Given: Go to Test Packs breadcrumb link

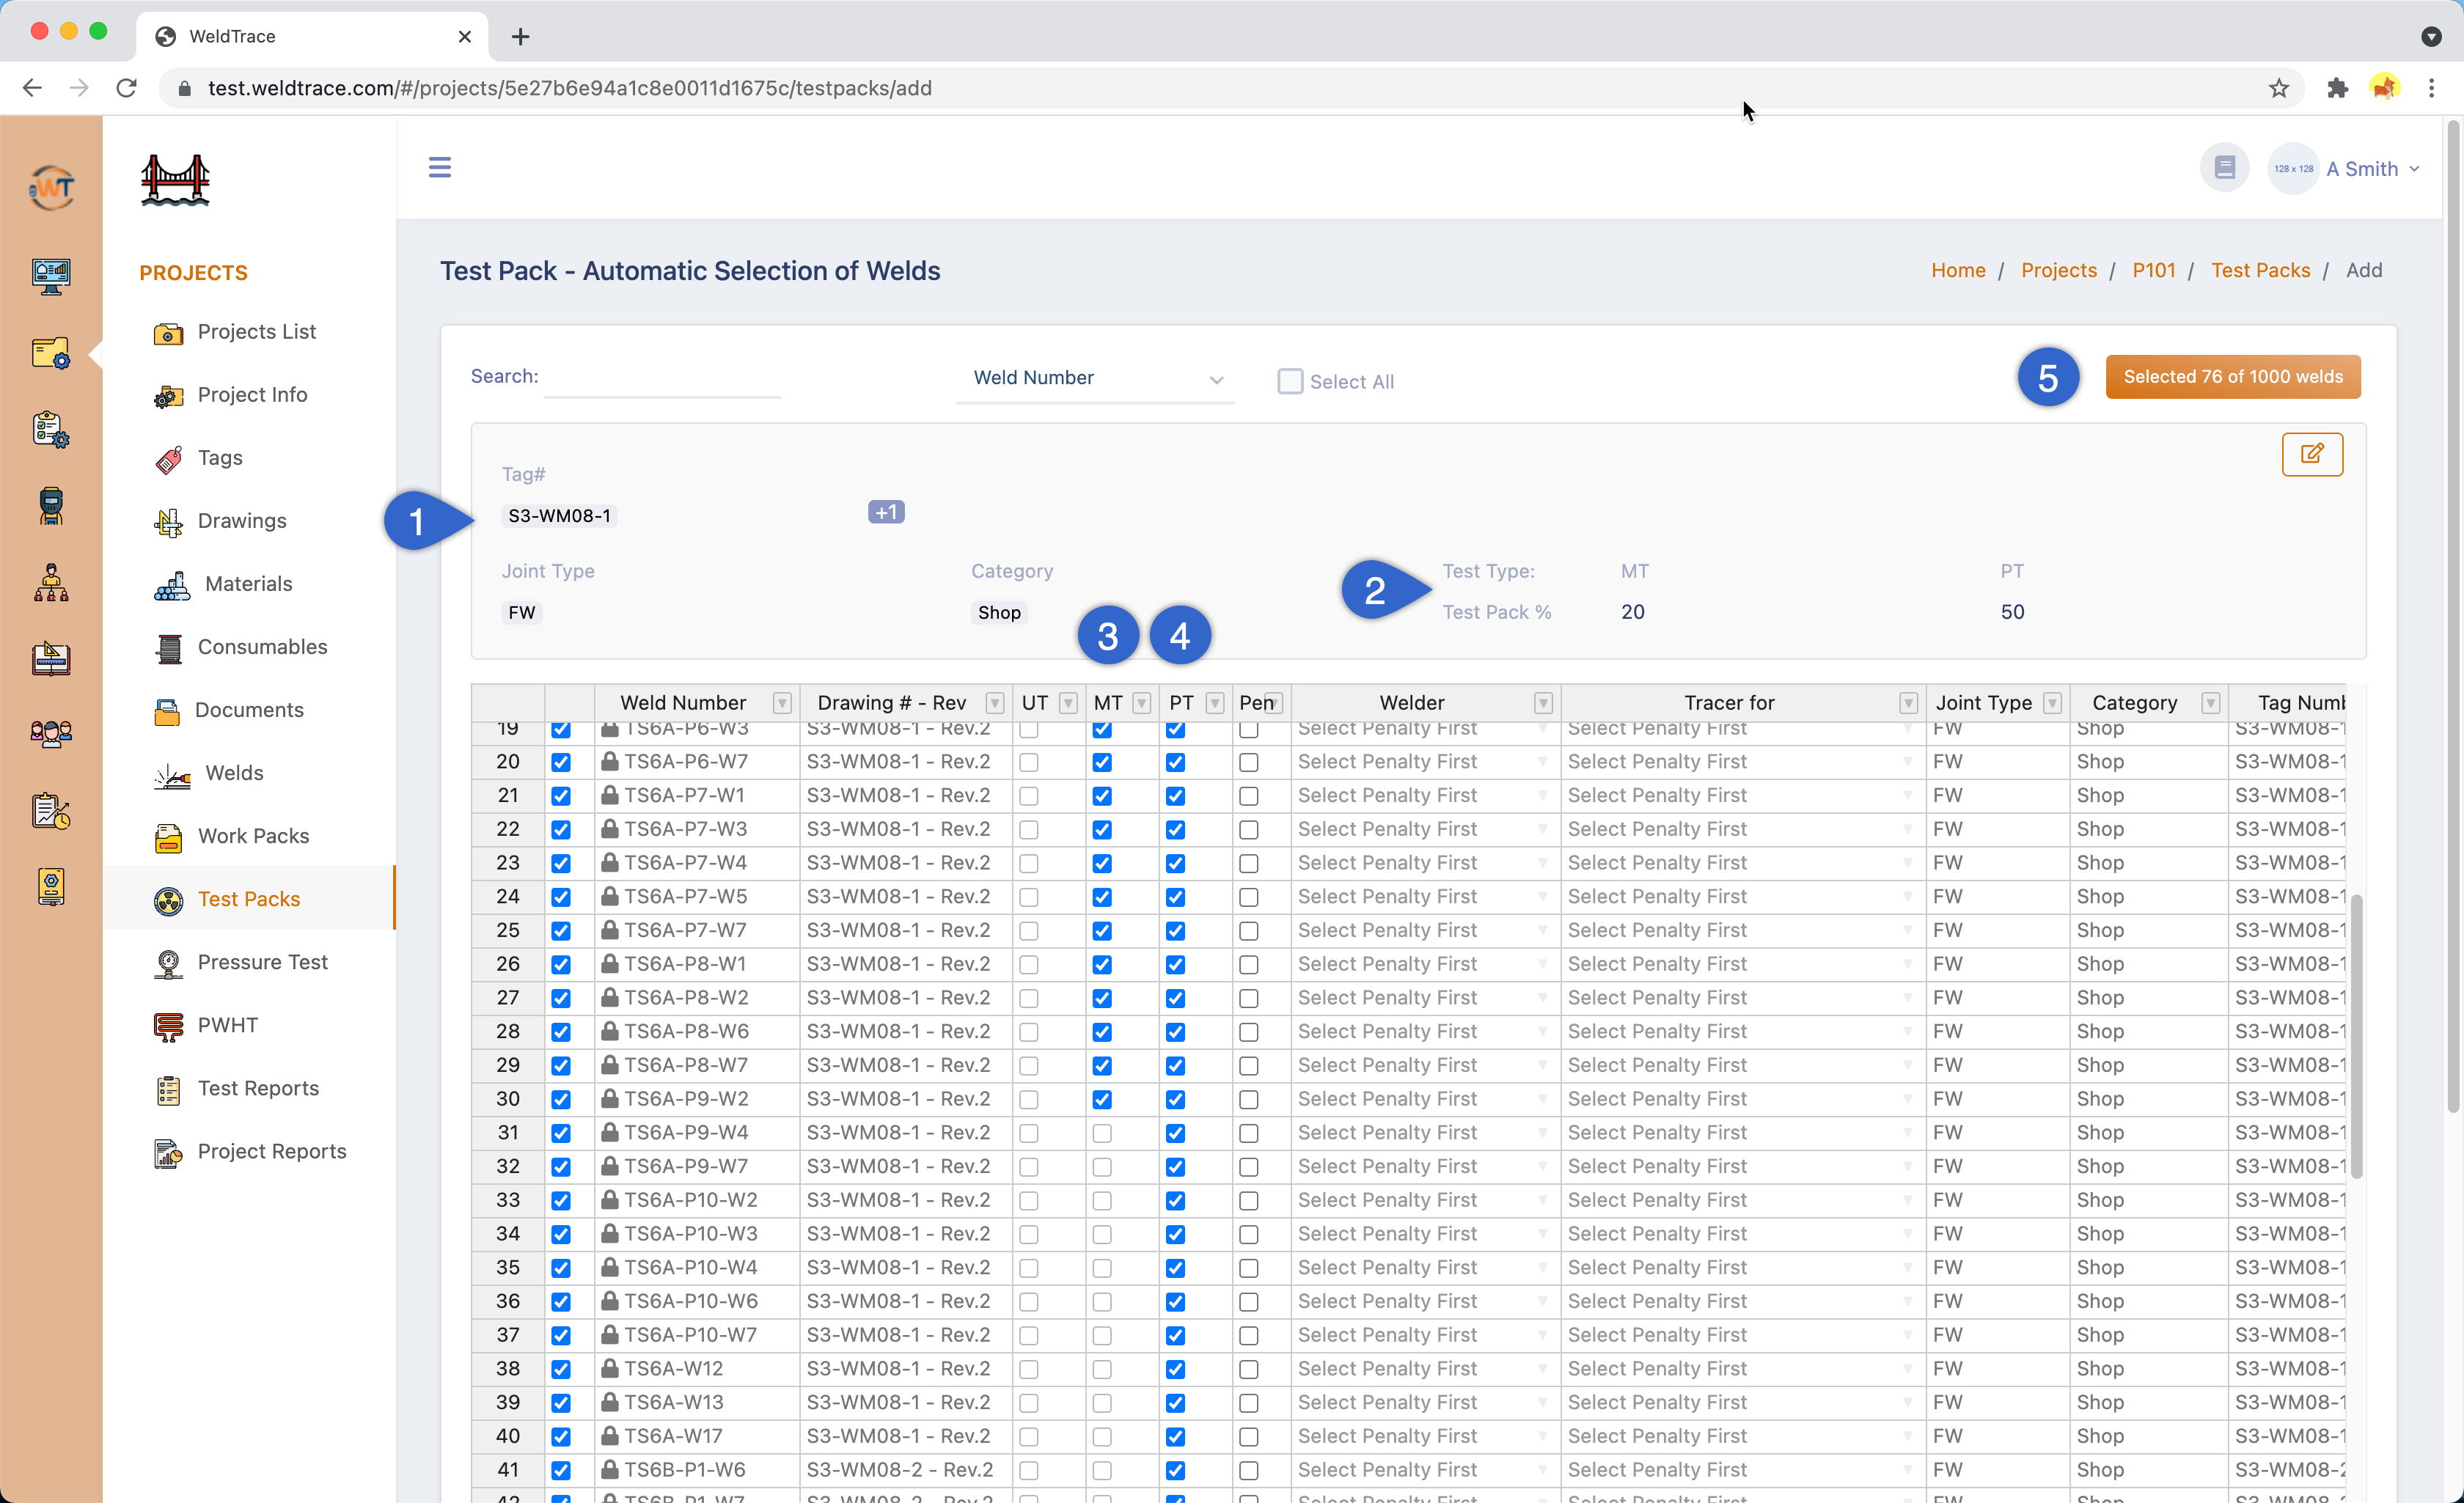Looking at the screenshot, I should (2260, 270).
